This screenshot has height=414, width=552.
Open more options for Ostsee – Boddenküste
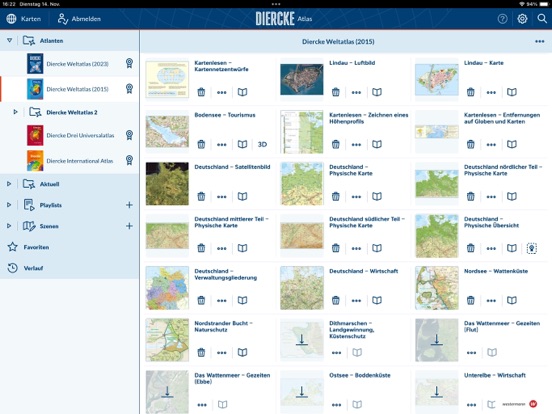(x=337, y=405)
